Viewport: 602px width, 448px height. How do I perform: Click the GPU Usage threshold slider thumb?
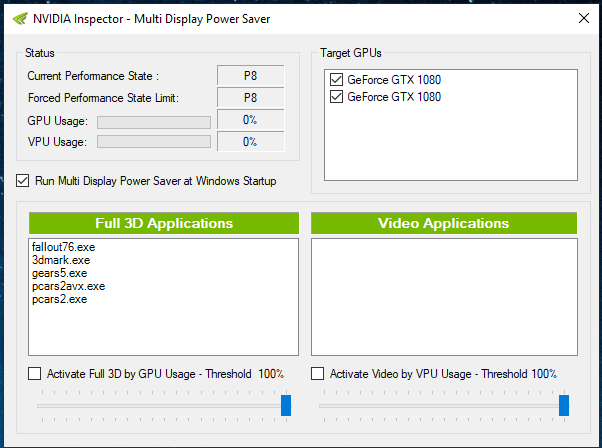(x=286, y=405)
